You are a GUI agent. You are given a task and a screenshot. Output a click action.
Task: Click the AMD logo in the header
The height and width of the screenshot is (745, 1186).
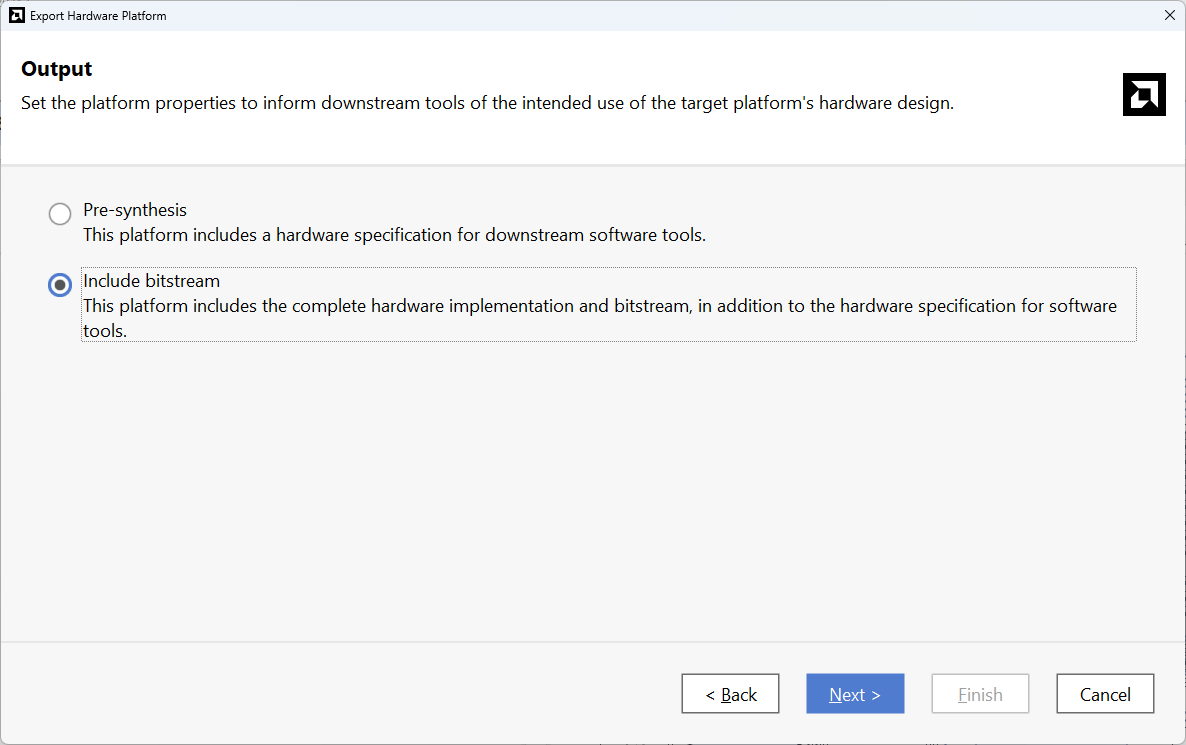pyautogui.click(x=1144, y=94)
